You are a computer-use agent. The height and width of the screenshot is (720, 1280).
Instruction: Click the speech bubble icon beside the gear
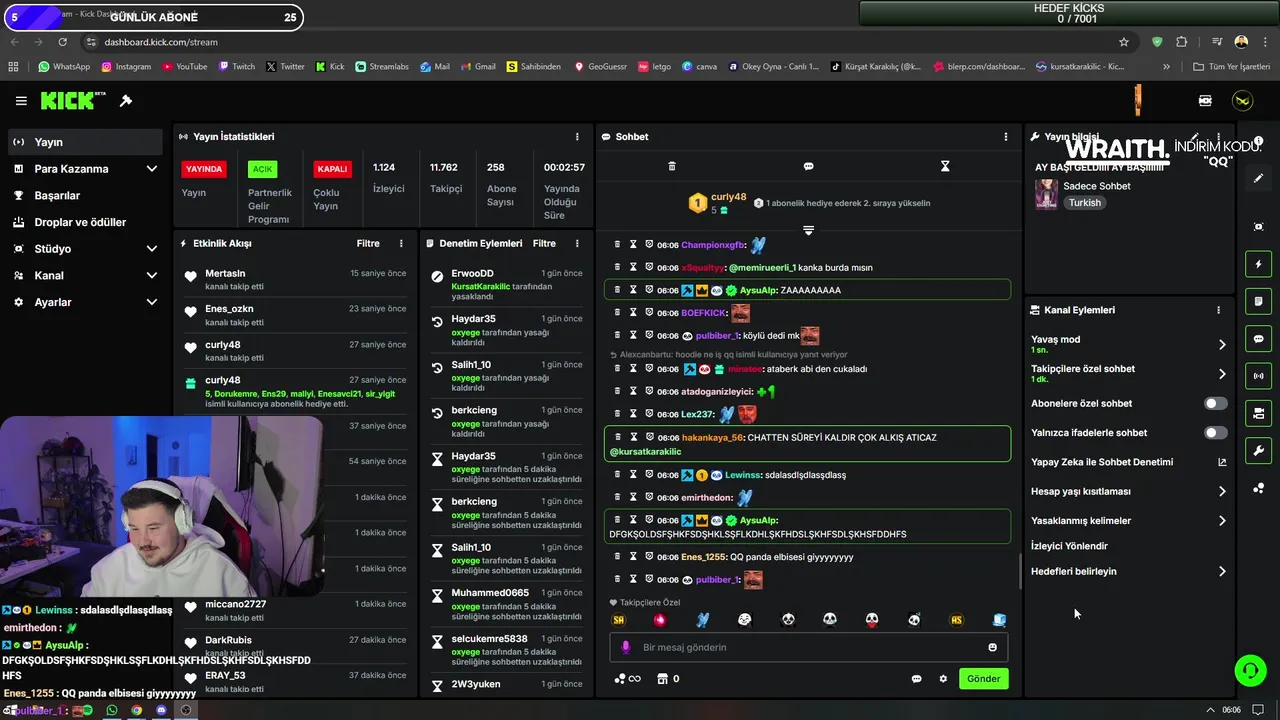pyautogui.click(x=916, y=679)
